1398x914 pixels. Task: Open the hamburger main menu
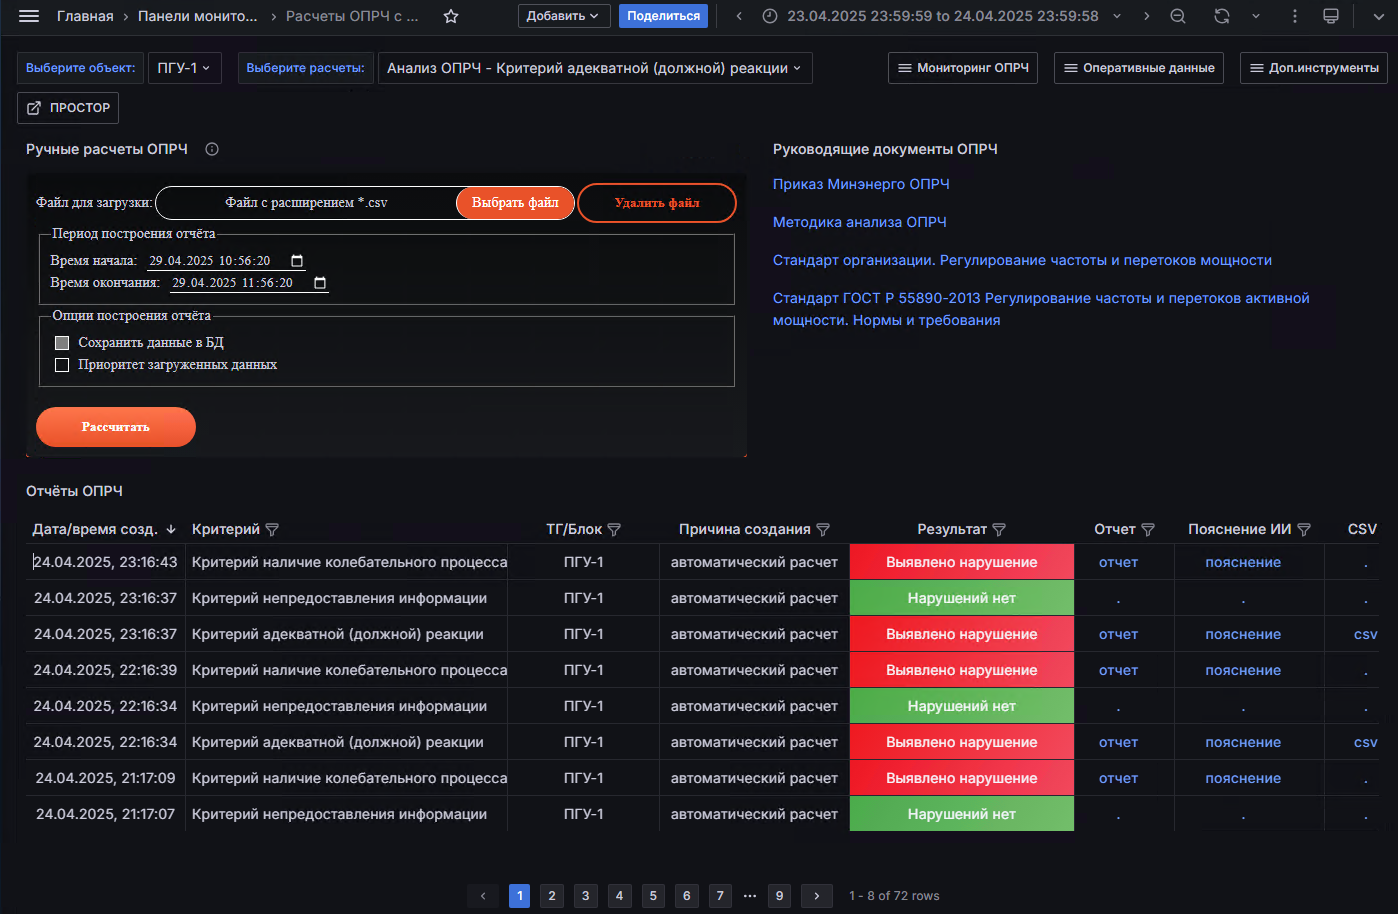(29, 16)
